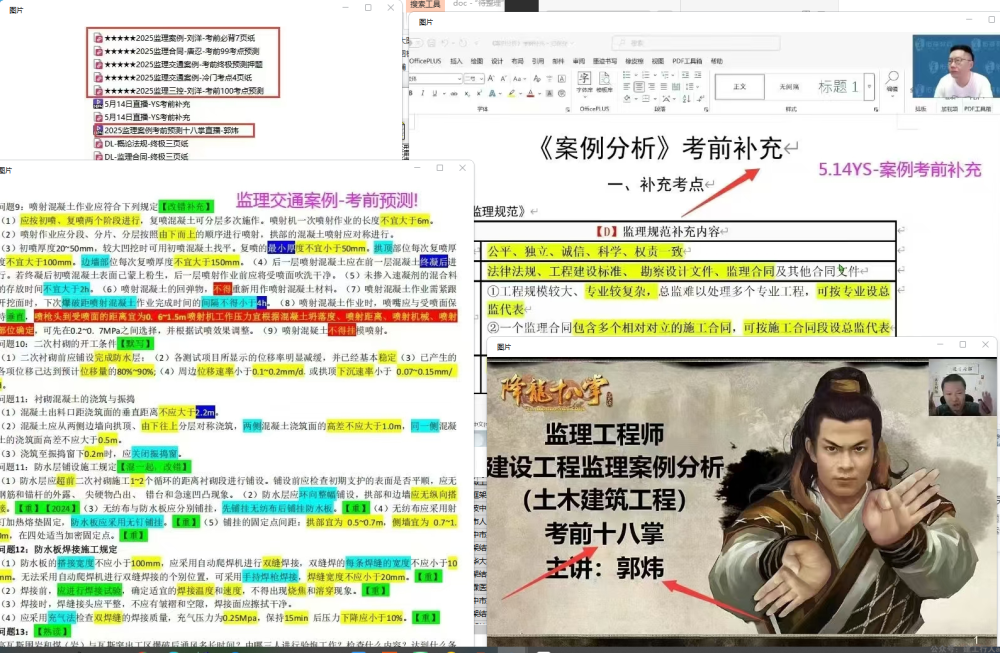Open the 布局 ribbon tab
Image resolution: width=1000 pixels, height=653 pixels.
click(517, 61)
